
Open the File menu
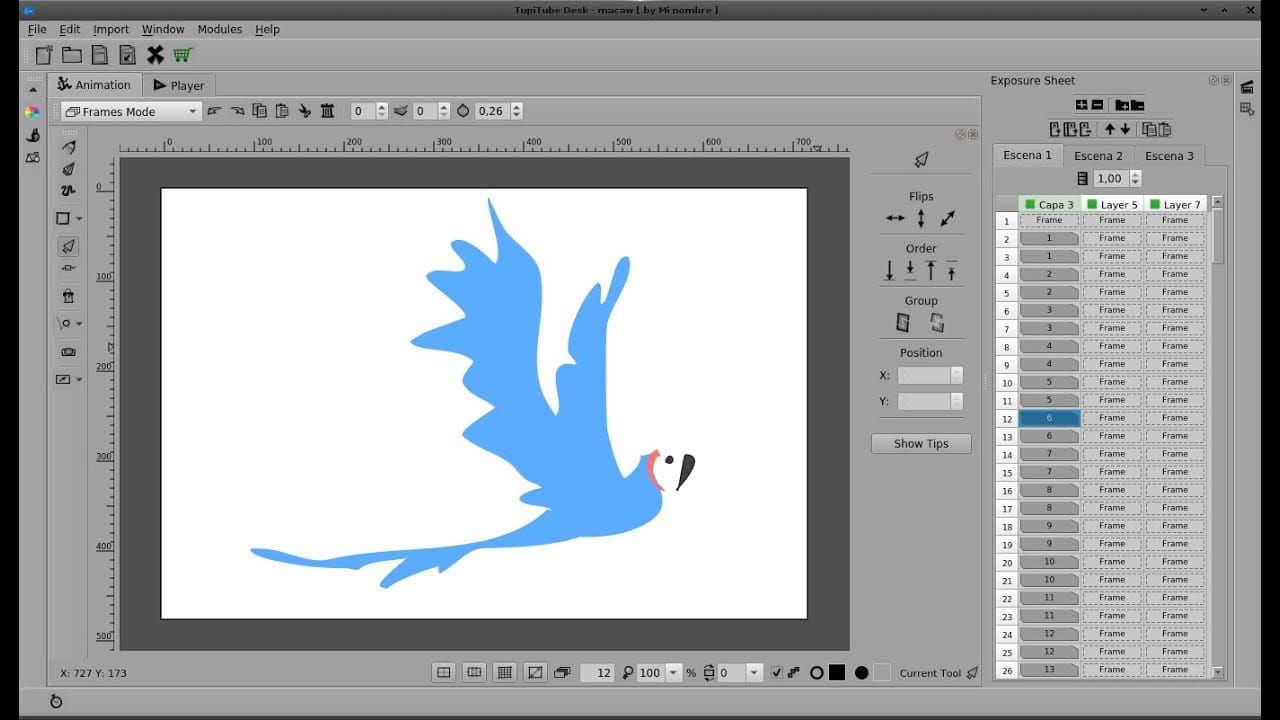click(x=37, y=29)
